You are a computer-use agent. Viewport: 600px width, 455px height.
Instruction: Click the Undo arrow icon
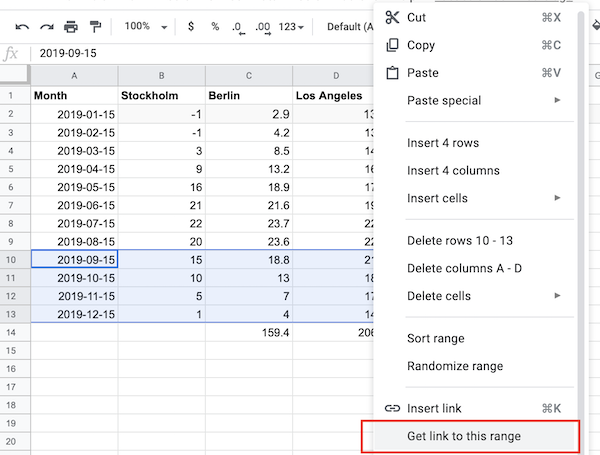22,26
